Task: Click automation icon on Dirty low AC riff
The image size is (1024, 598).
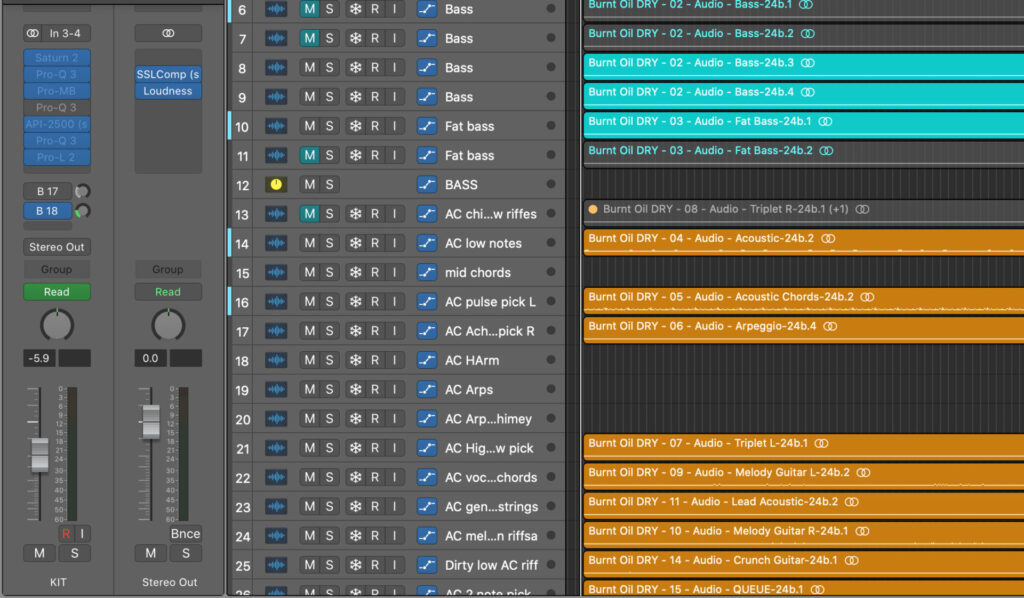Action: (x=427, y=566)
